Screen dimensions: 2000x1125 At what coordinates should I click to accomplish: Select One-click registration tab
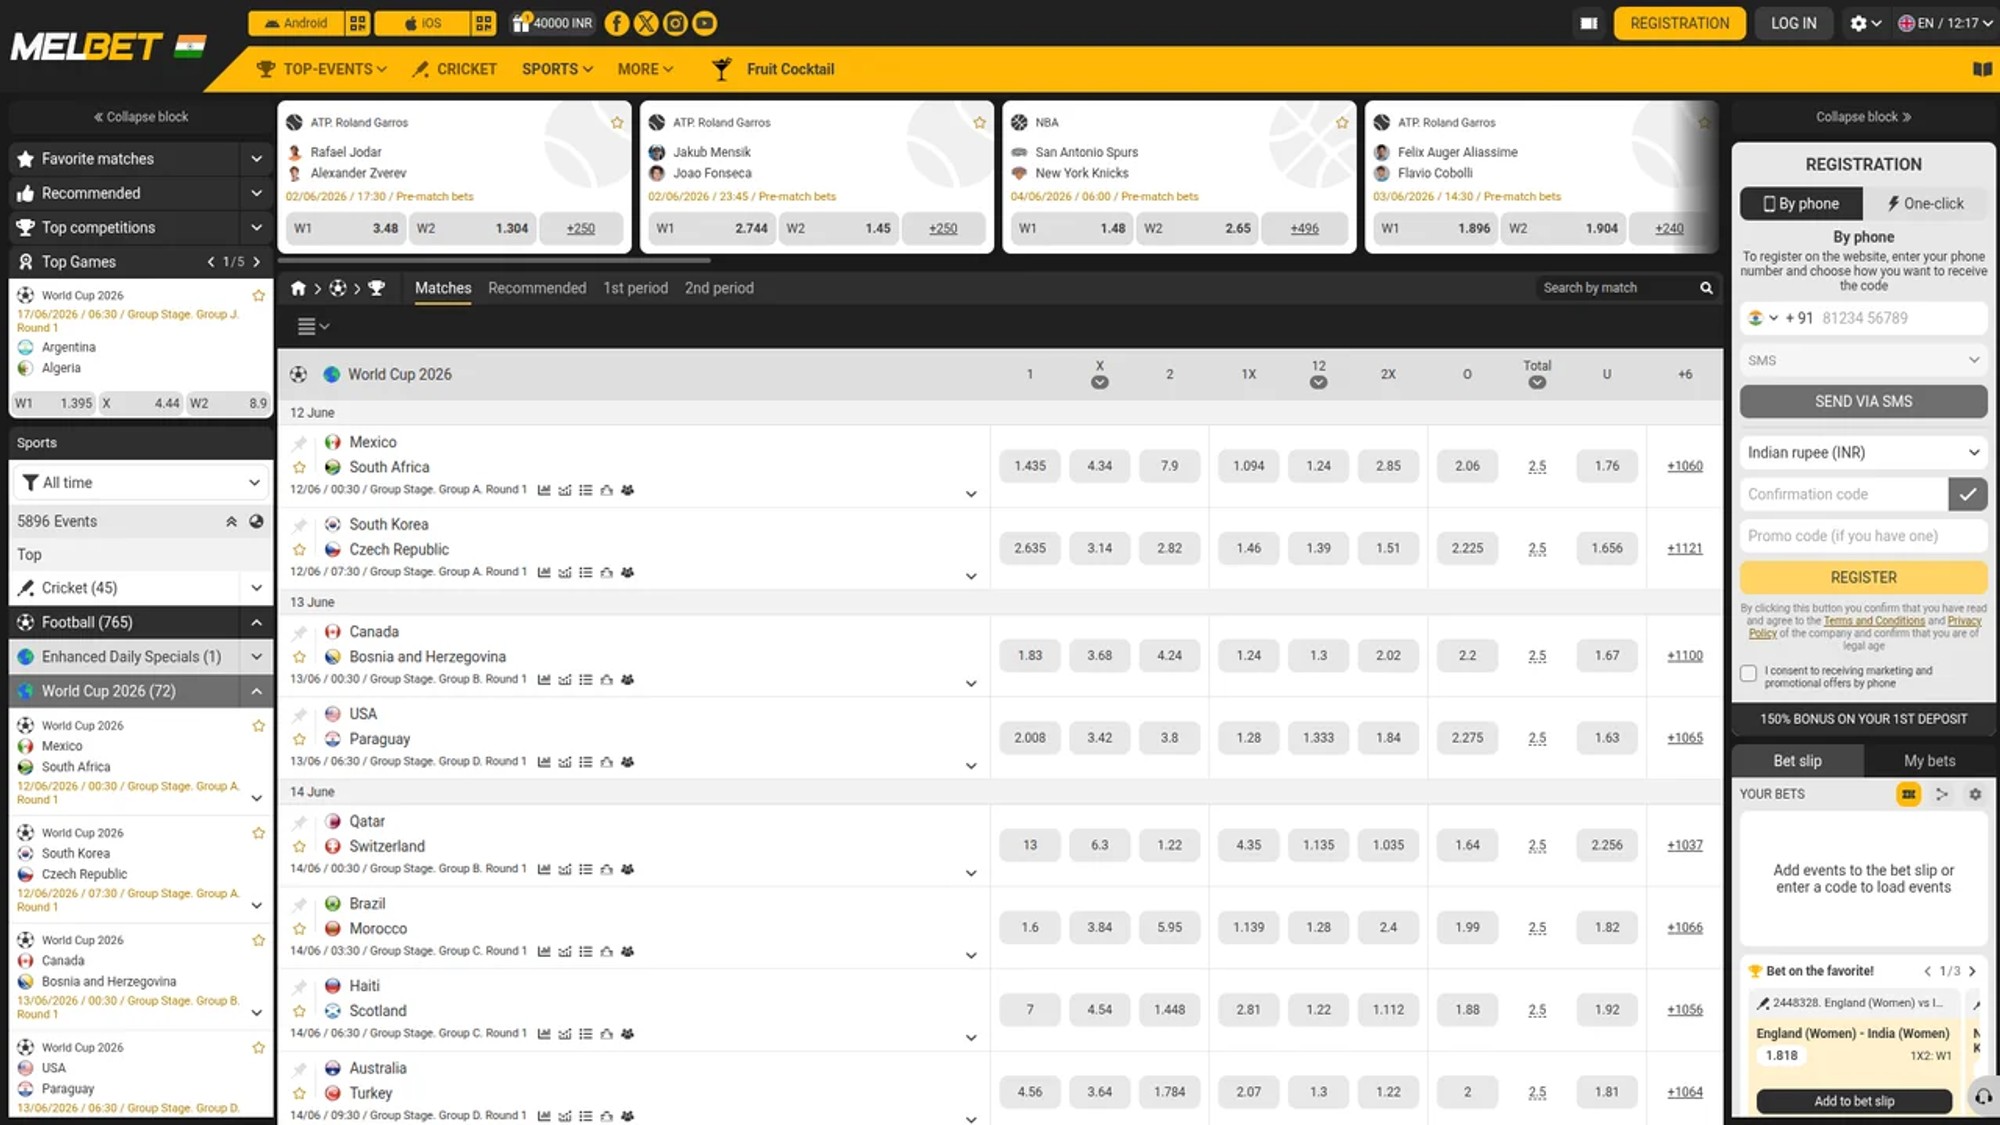coord(1925,203)
